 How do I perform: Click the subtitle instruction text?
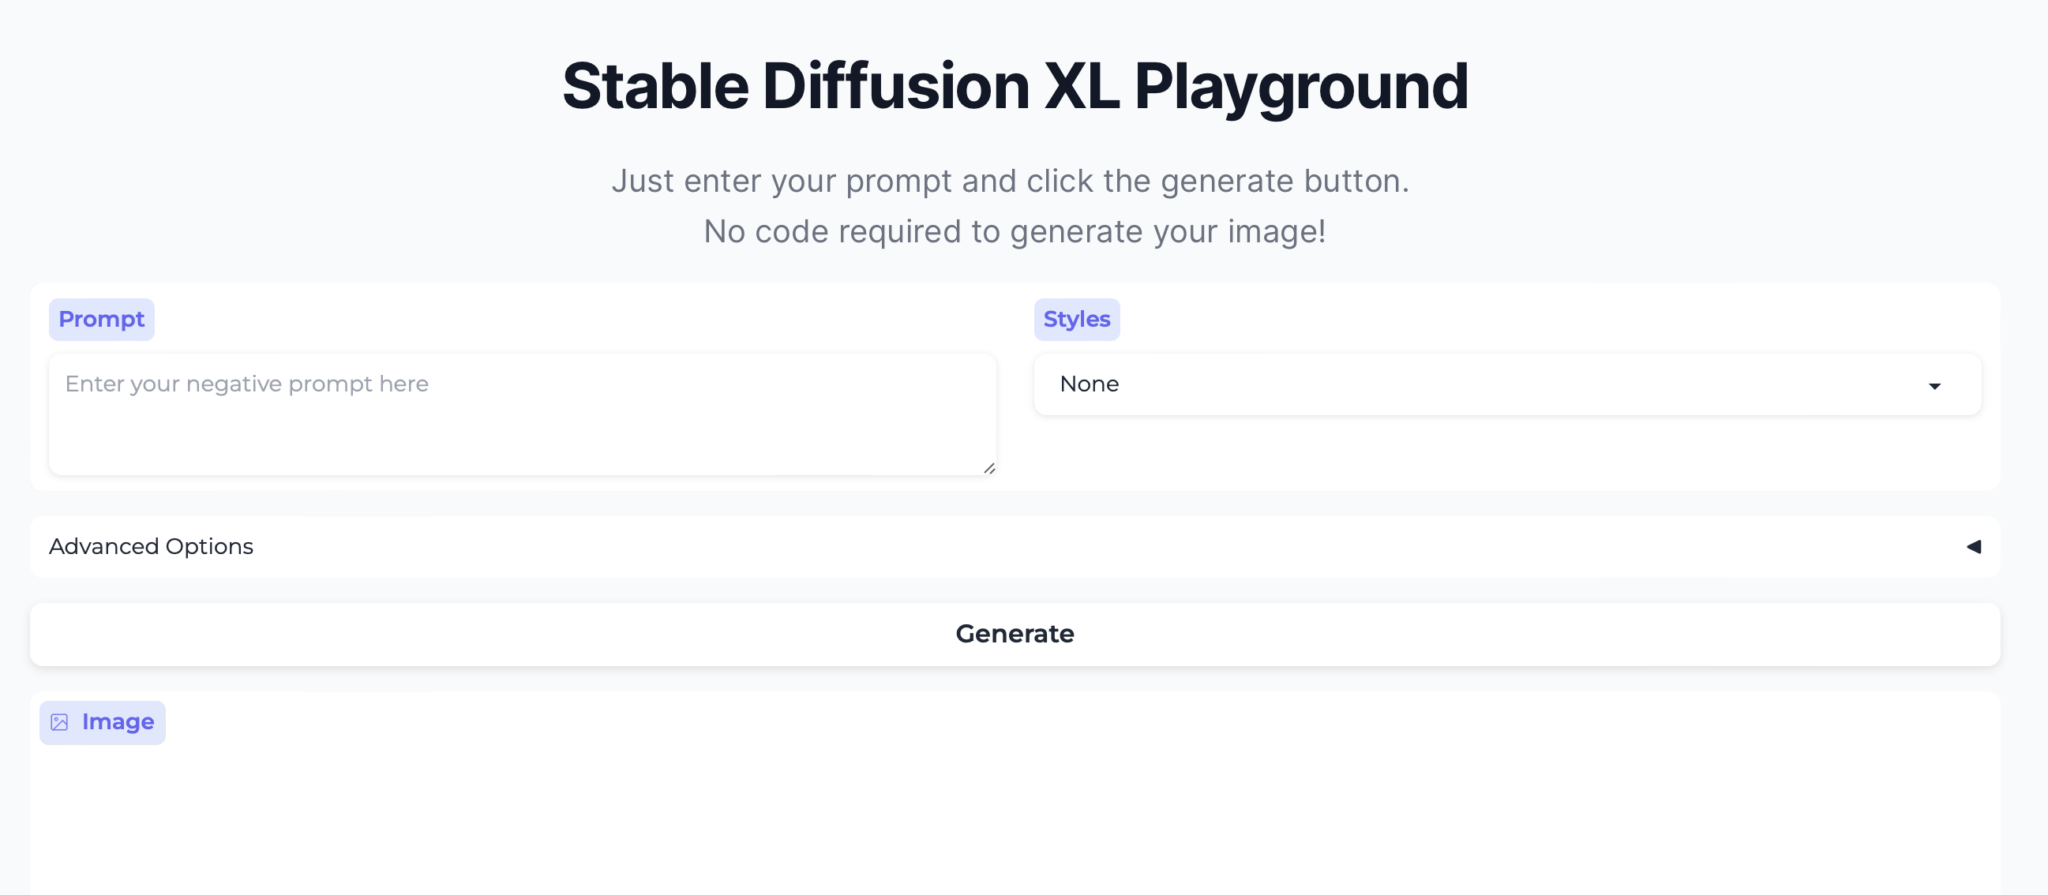pos(1013,205)
